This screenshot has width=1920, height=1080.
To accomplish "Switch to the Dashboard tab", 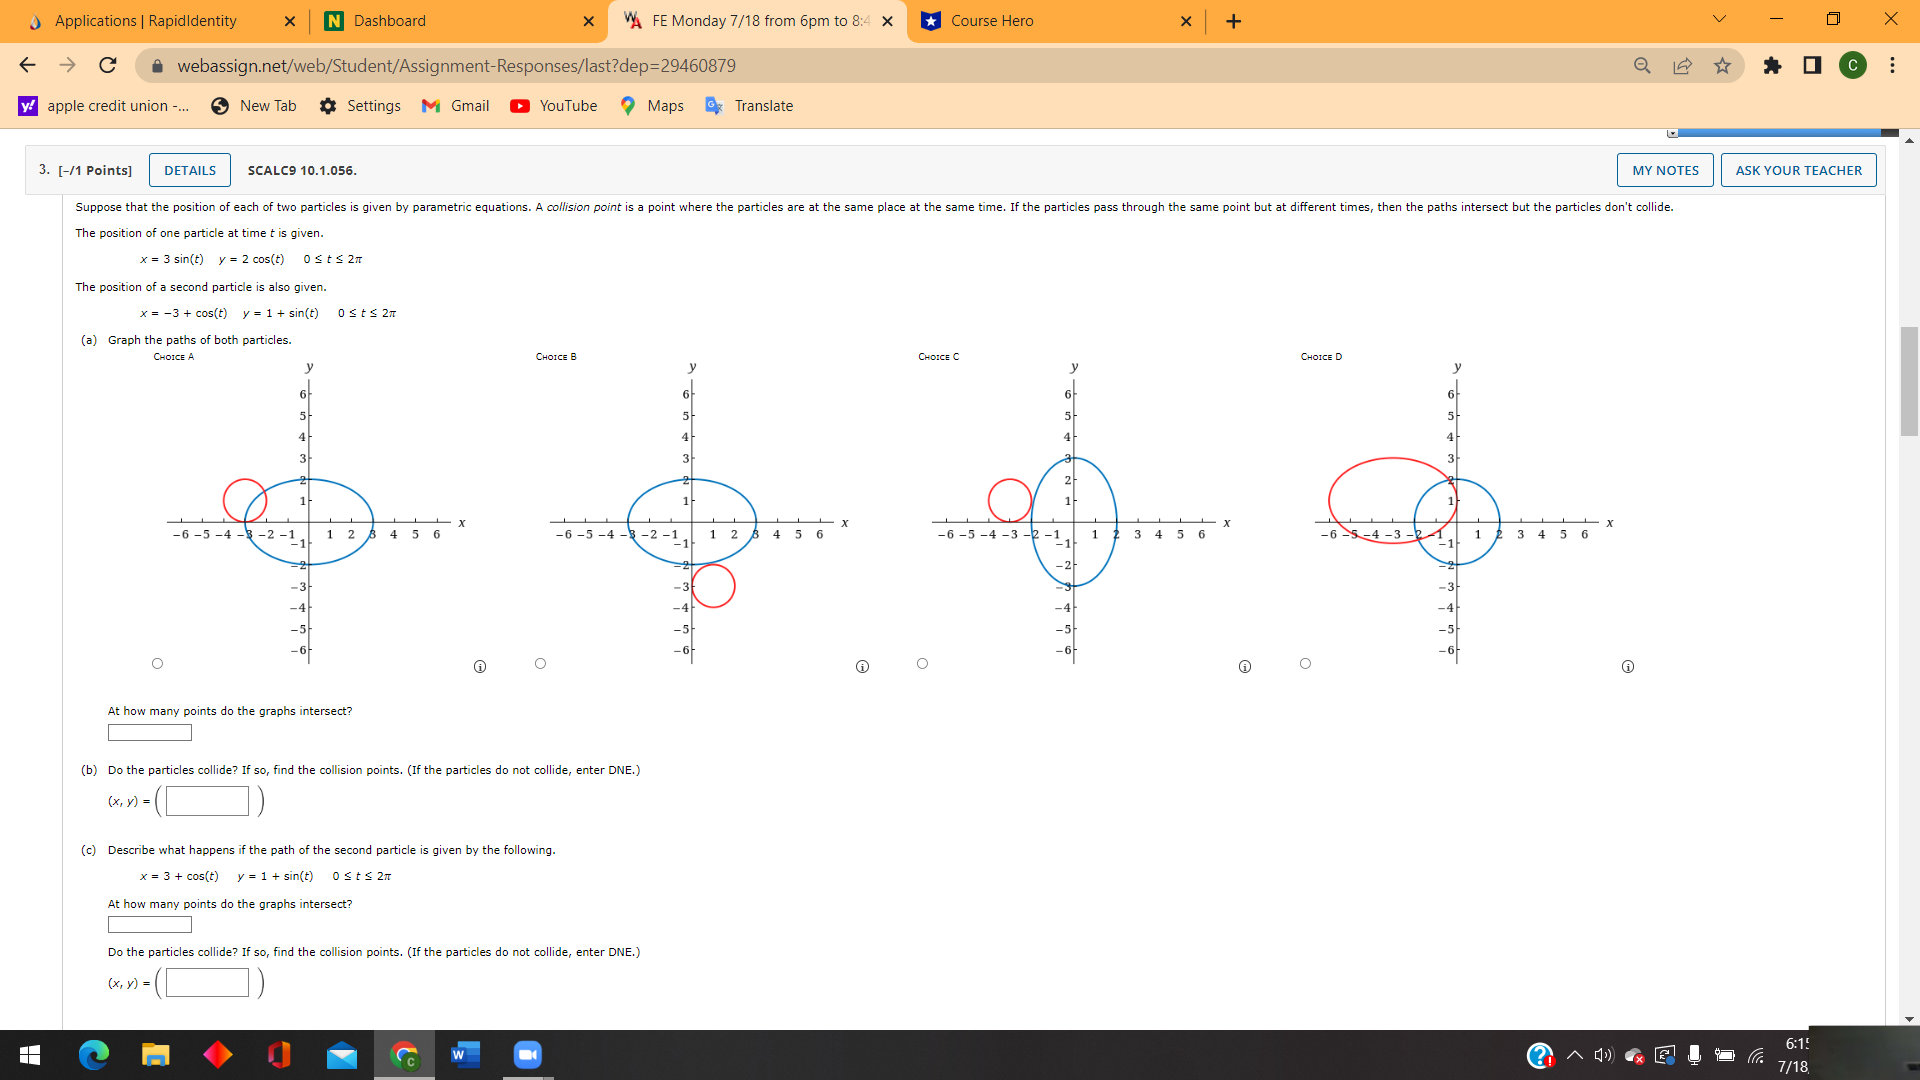I will (388, 20).
